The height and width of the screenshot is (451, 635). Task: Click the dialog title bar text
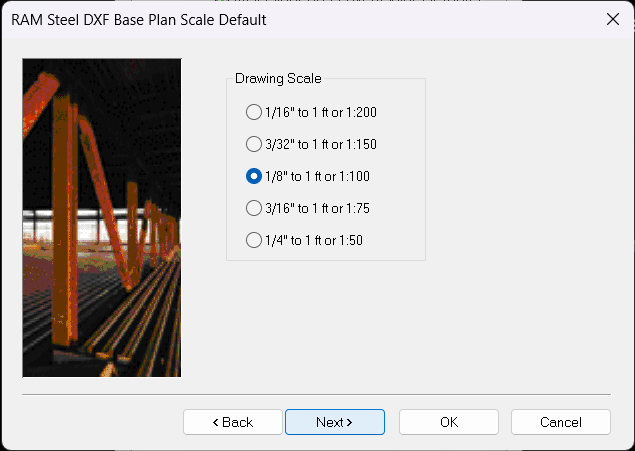pos(139,19)
